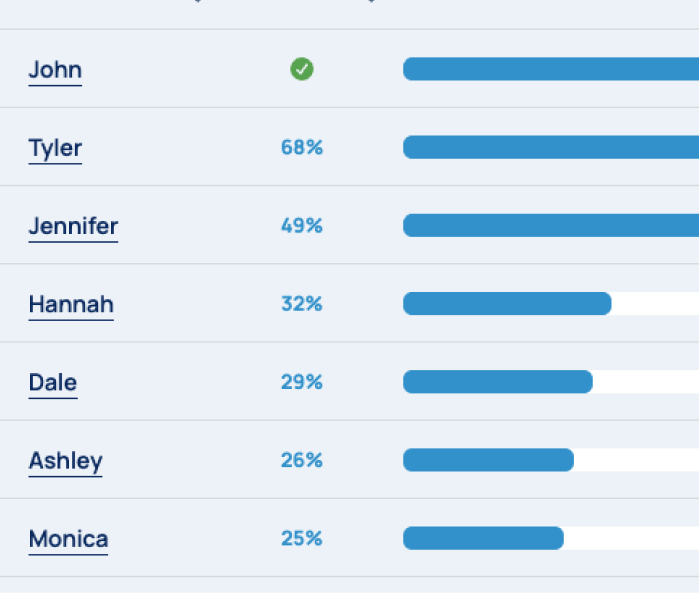Open Tyler's profile link
The height and width of the screenshot is (593, 699).
click(55, 148)
